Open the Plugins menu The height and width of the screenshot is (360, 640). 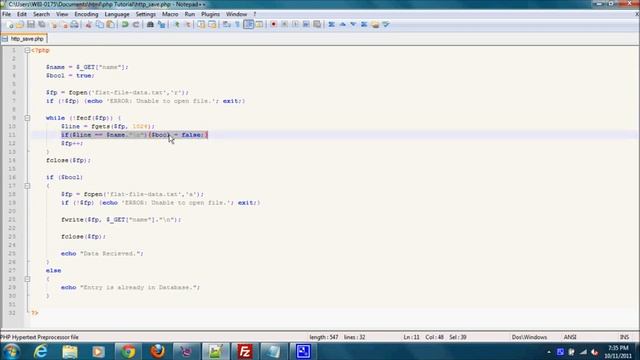(x=210, y=14)
